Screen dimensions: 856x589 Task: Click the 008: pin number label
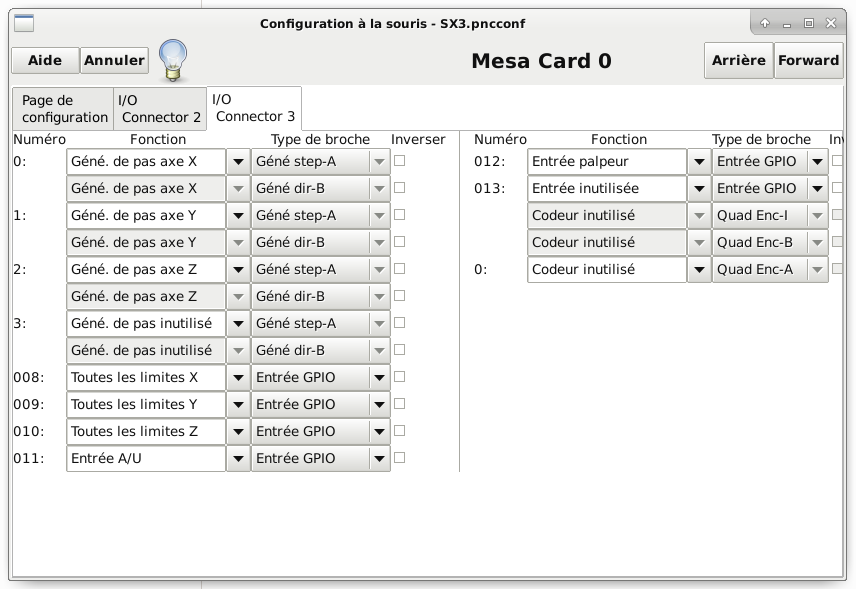[29, 377]
